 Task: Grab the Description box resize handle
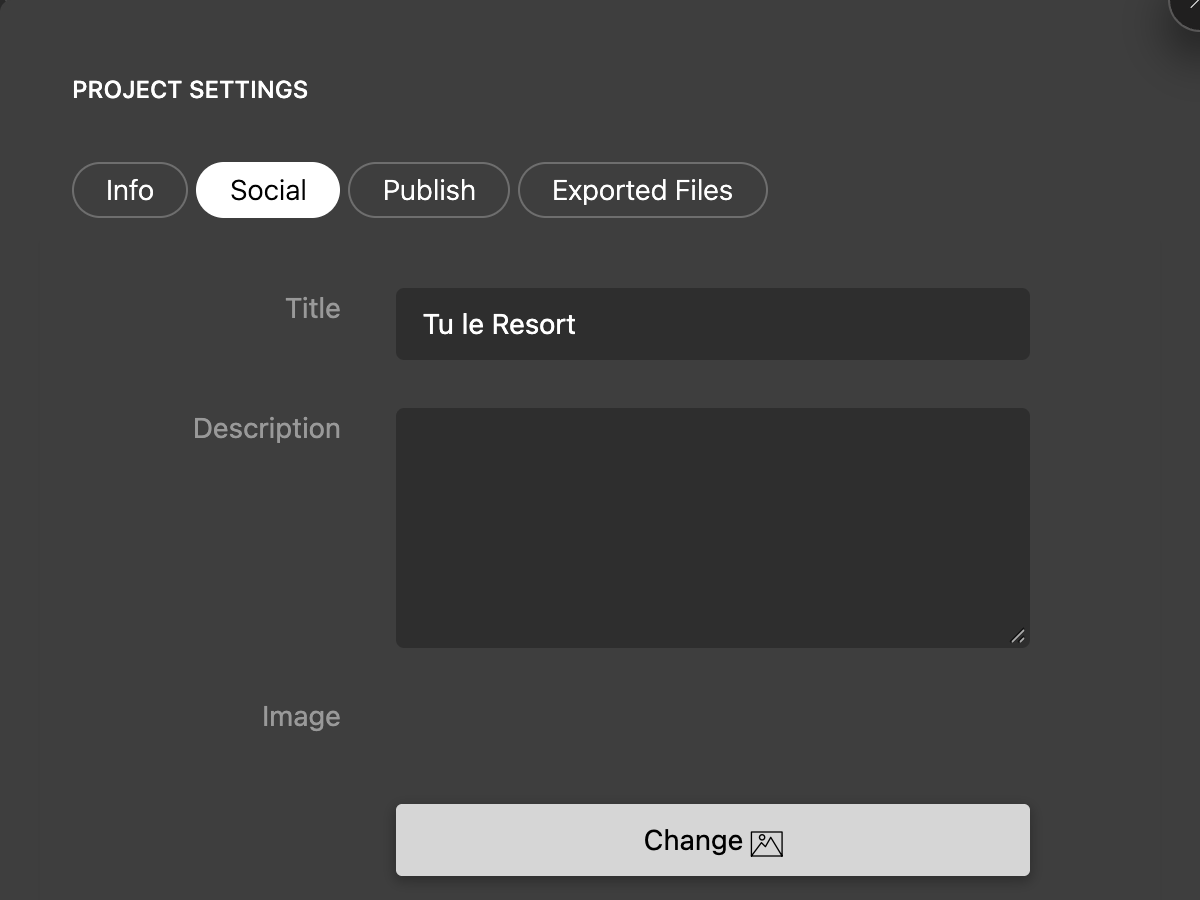[x=1018, y=636]
